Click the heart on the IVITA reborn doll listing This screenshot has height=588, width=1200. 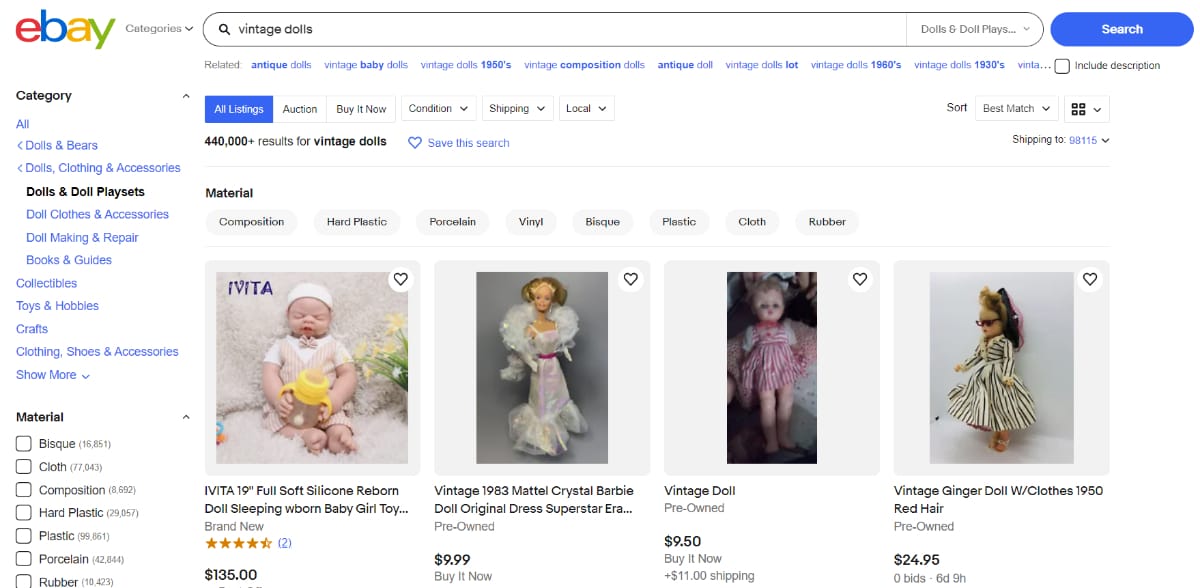click(400, 279)
